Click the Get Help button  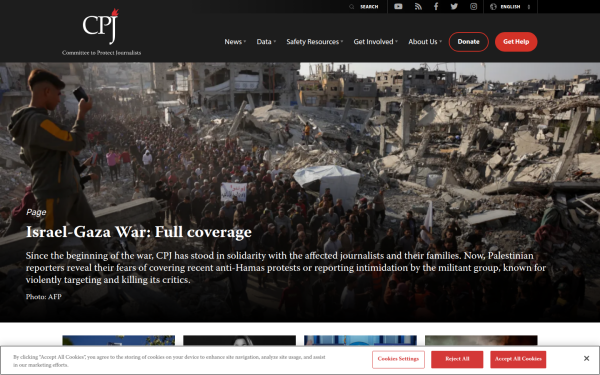pyautogui.click(x=516, y=42)
